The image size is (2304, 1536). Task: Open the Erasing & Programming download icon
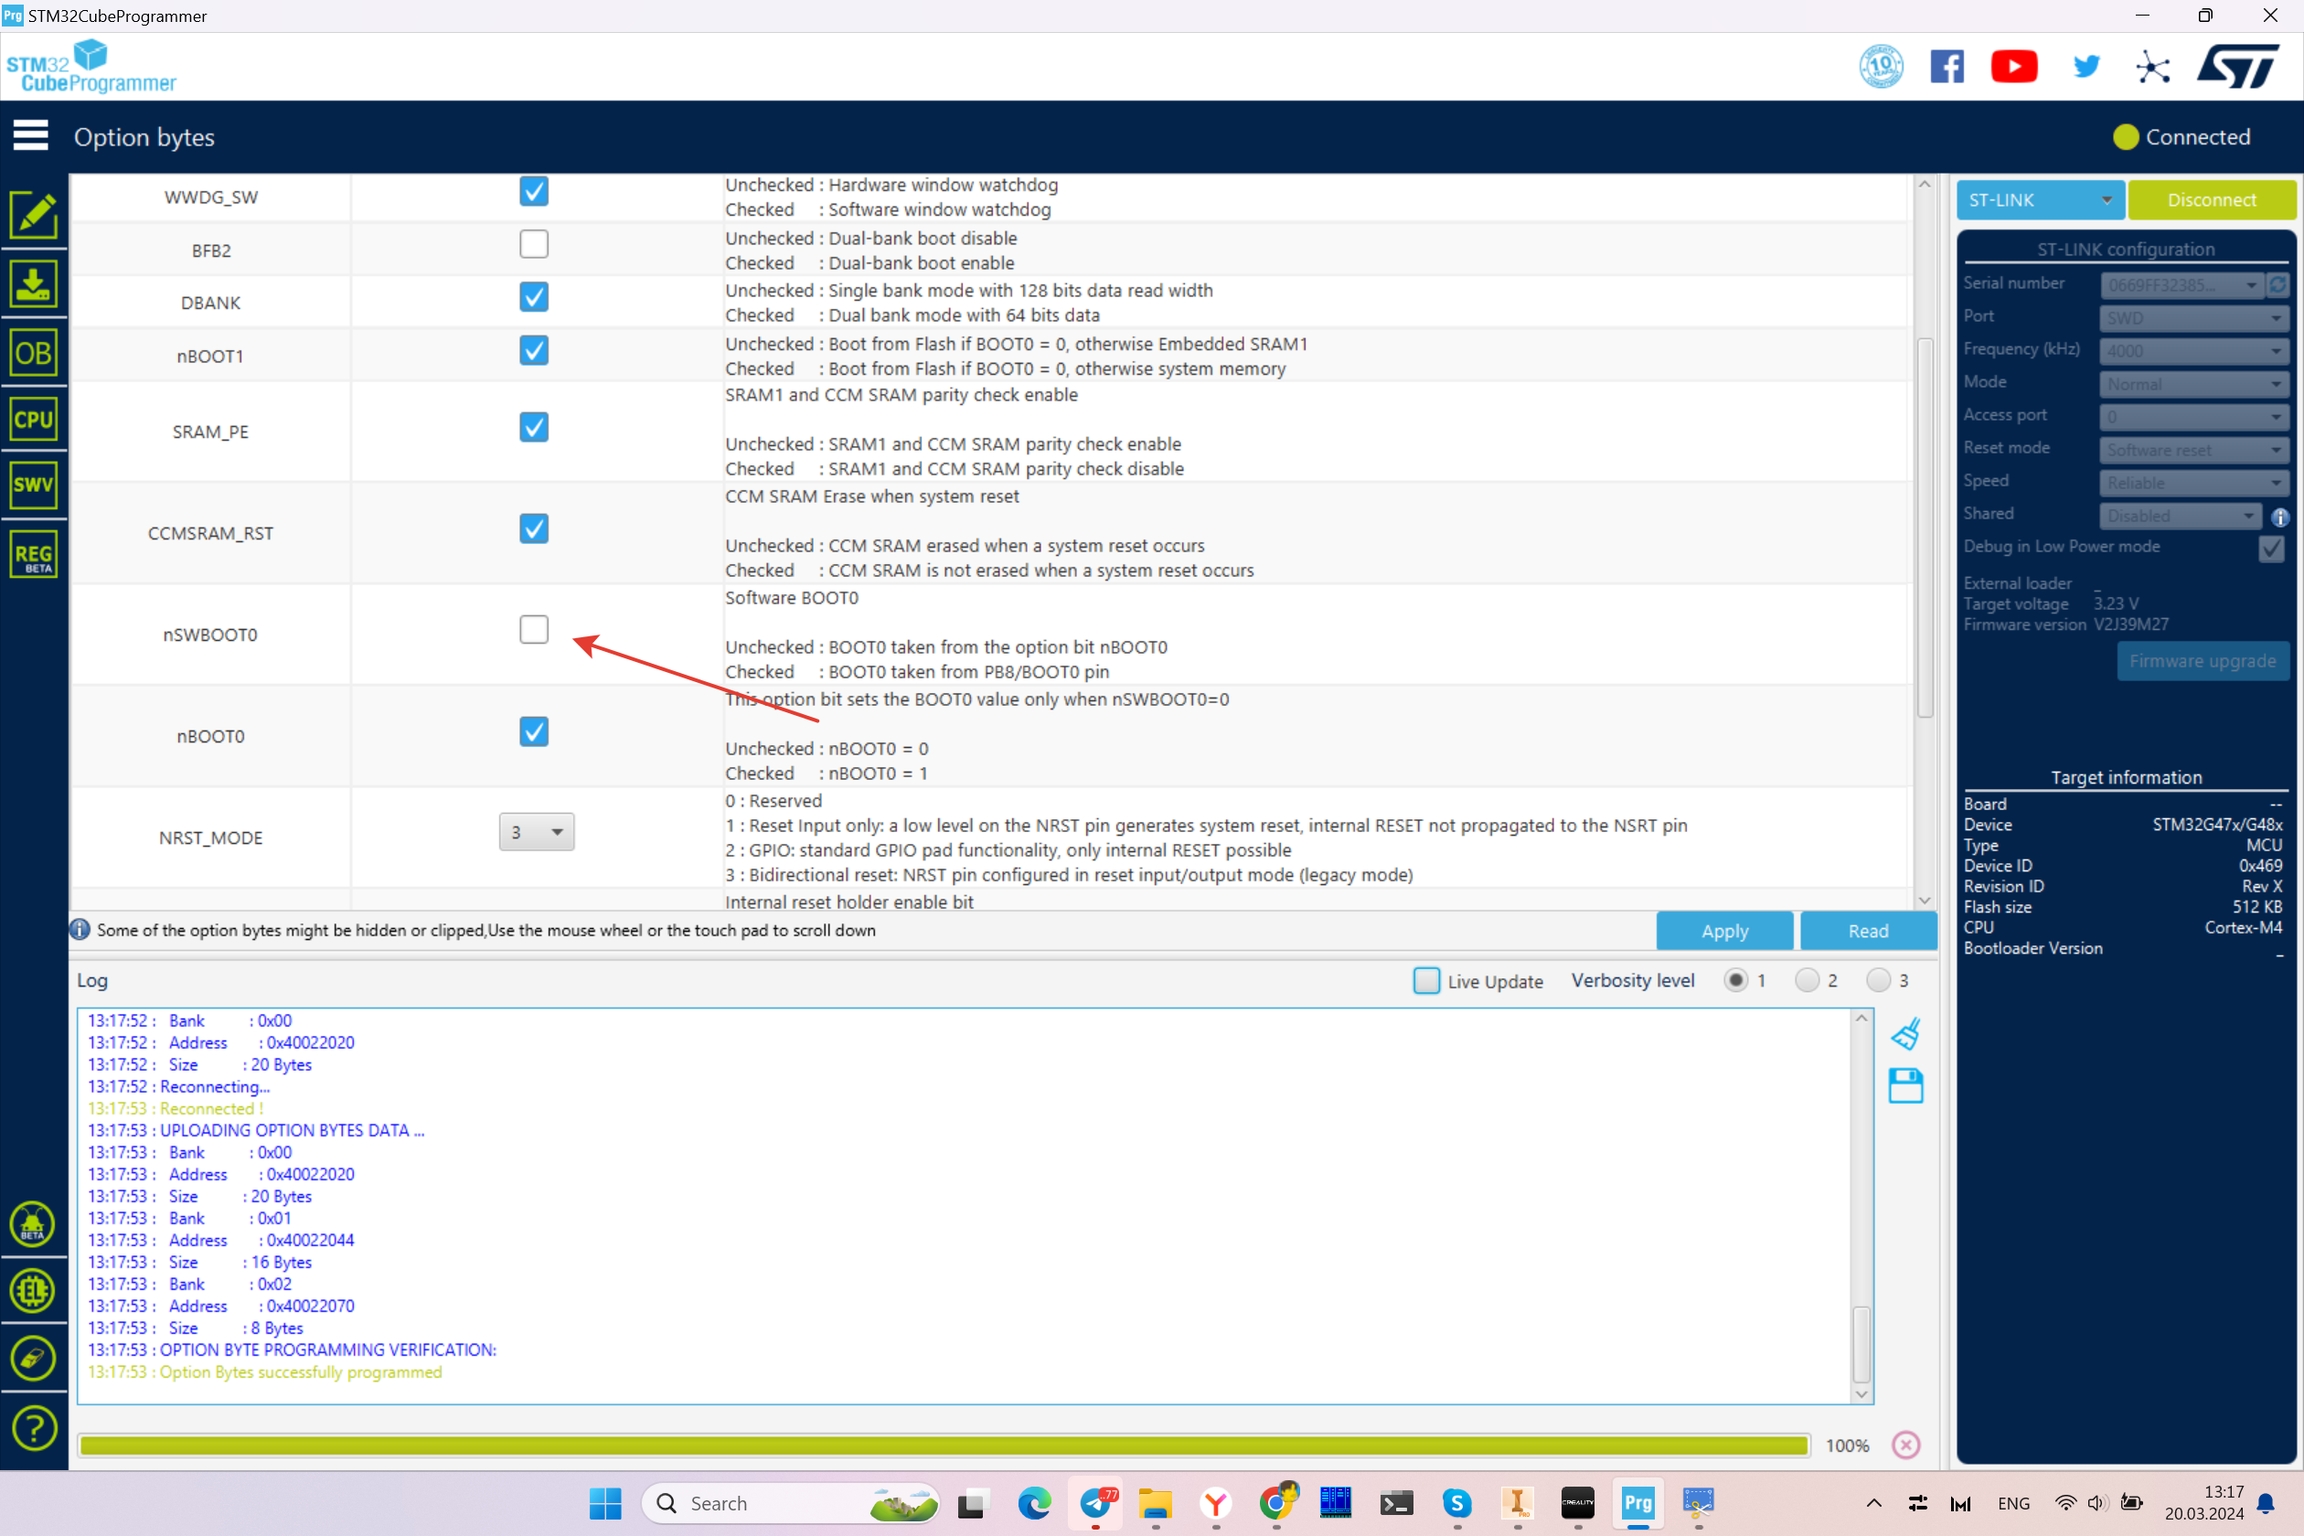(x=34, y=285)
